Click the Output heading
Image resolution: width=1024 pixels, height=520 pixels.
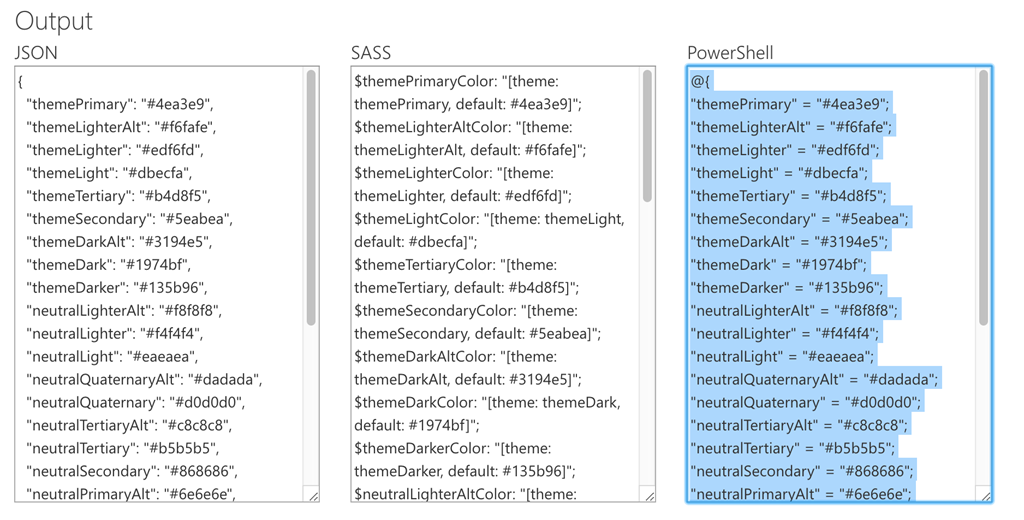point(54,22)
